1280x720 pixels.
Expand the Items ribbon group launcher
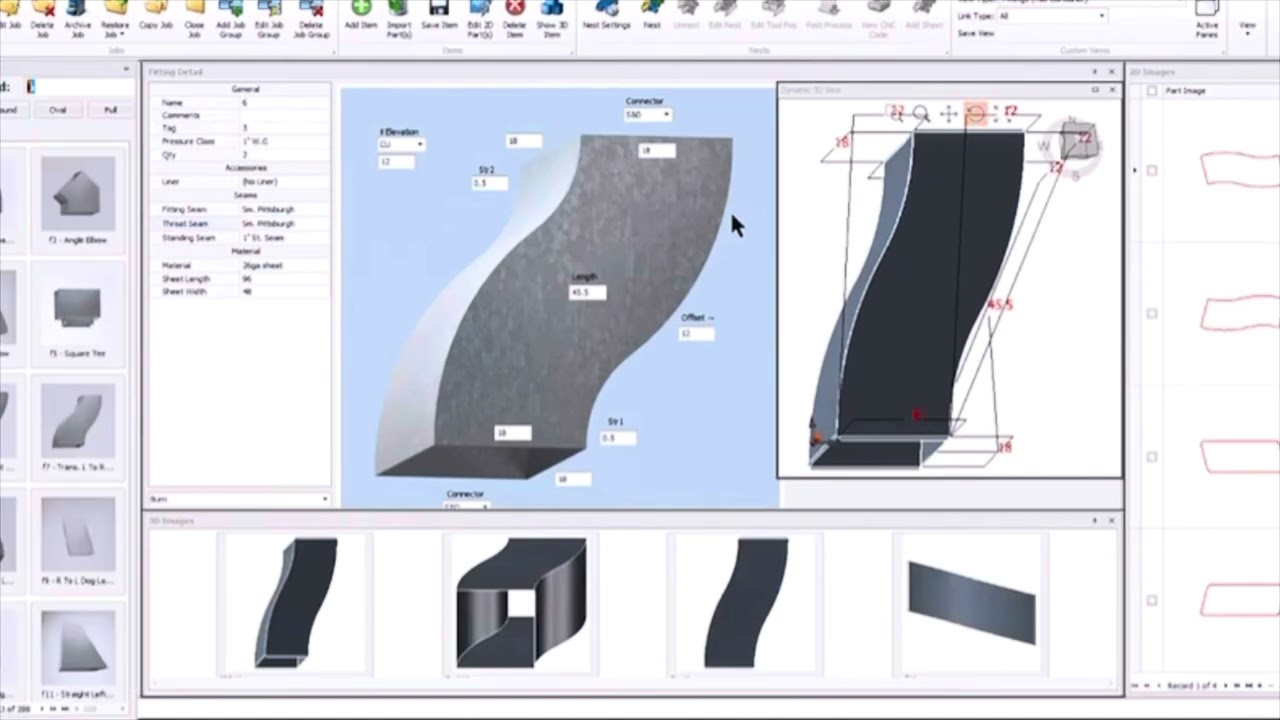(572, 50)
